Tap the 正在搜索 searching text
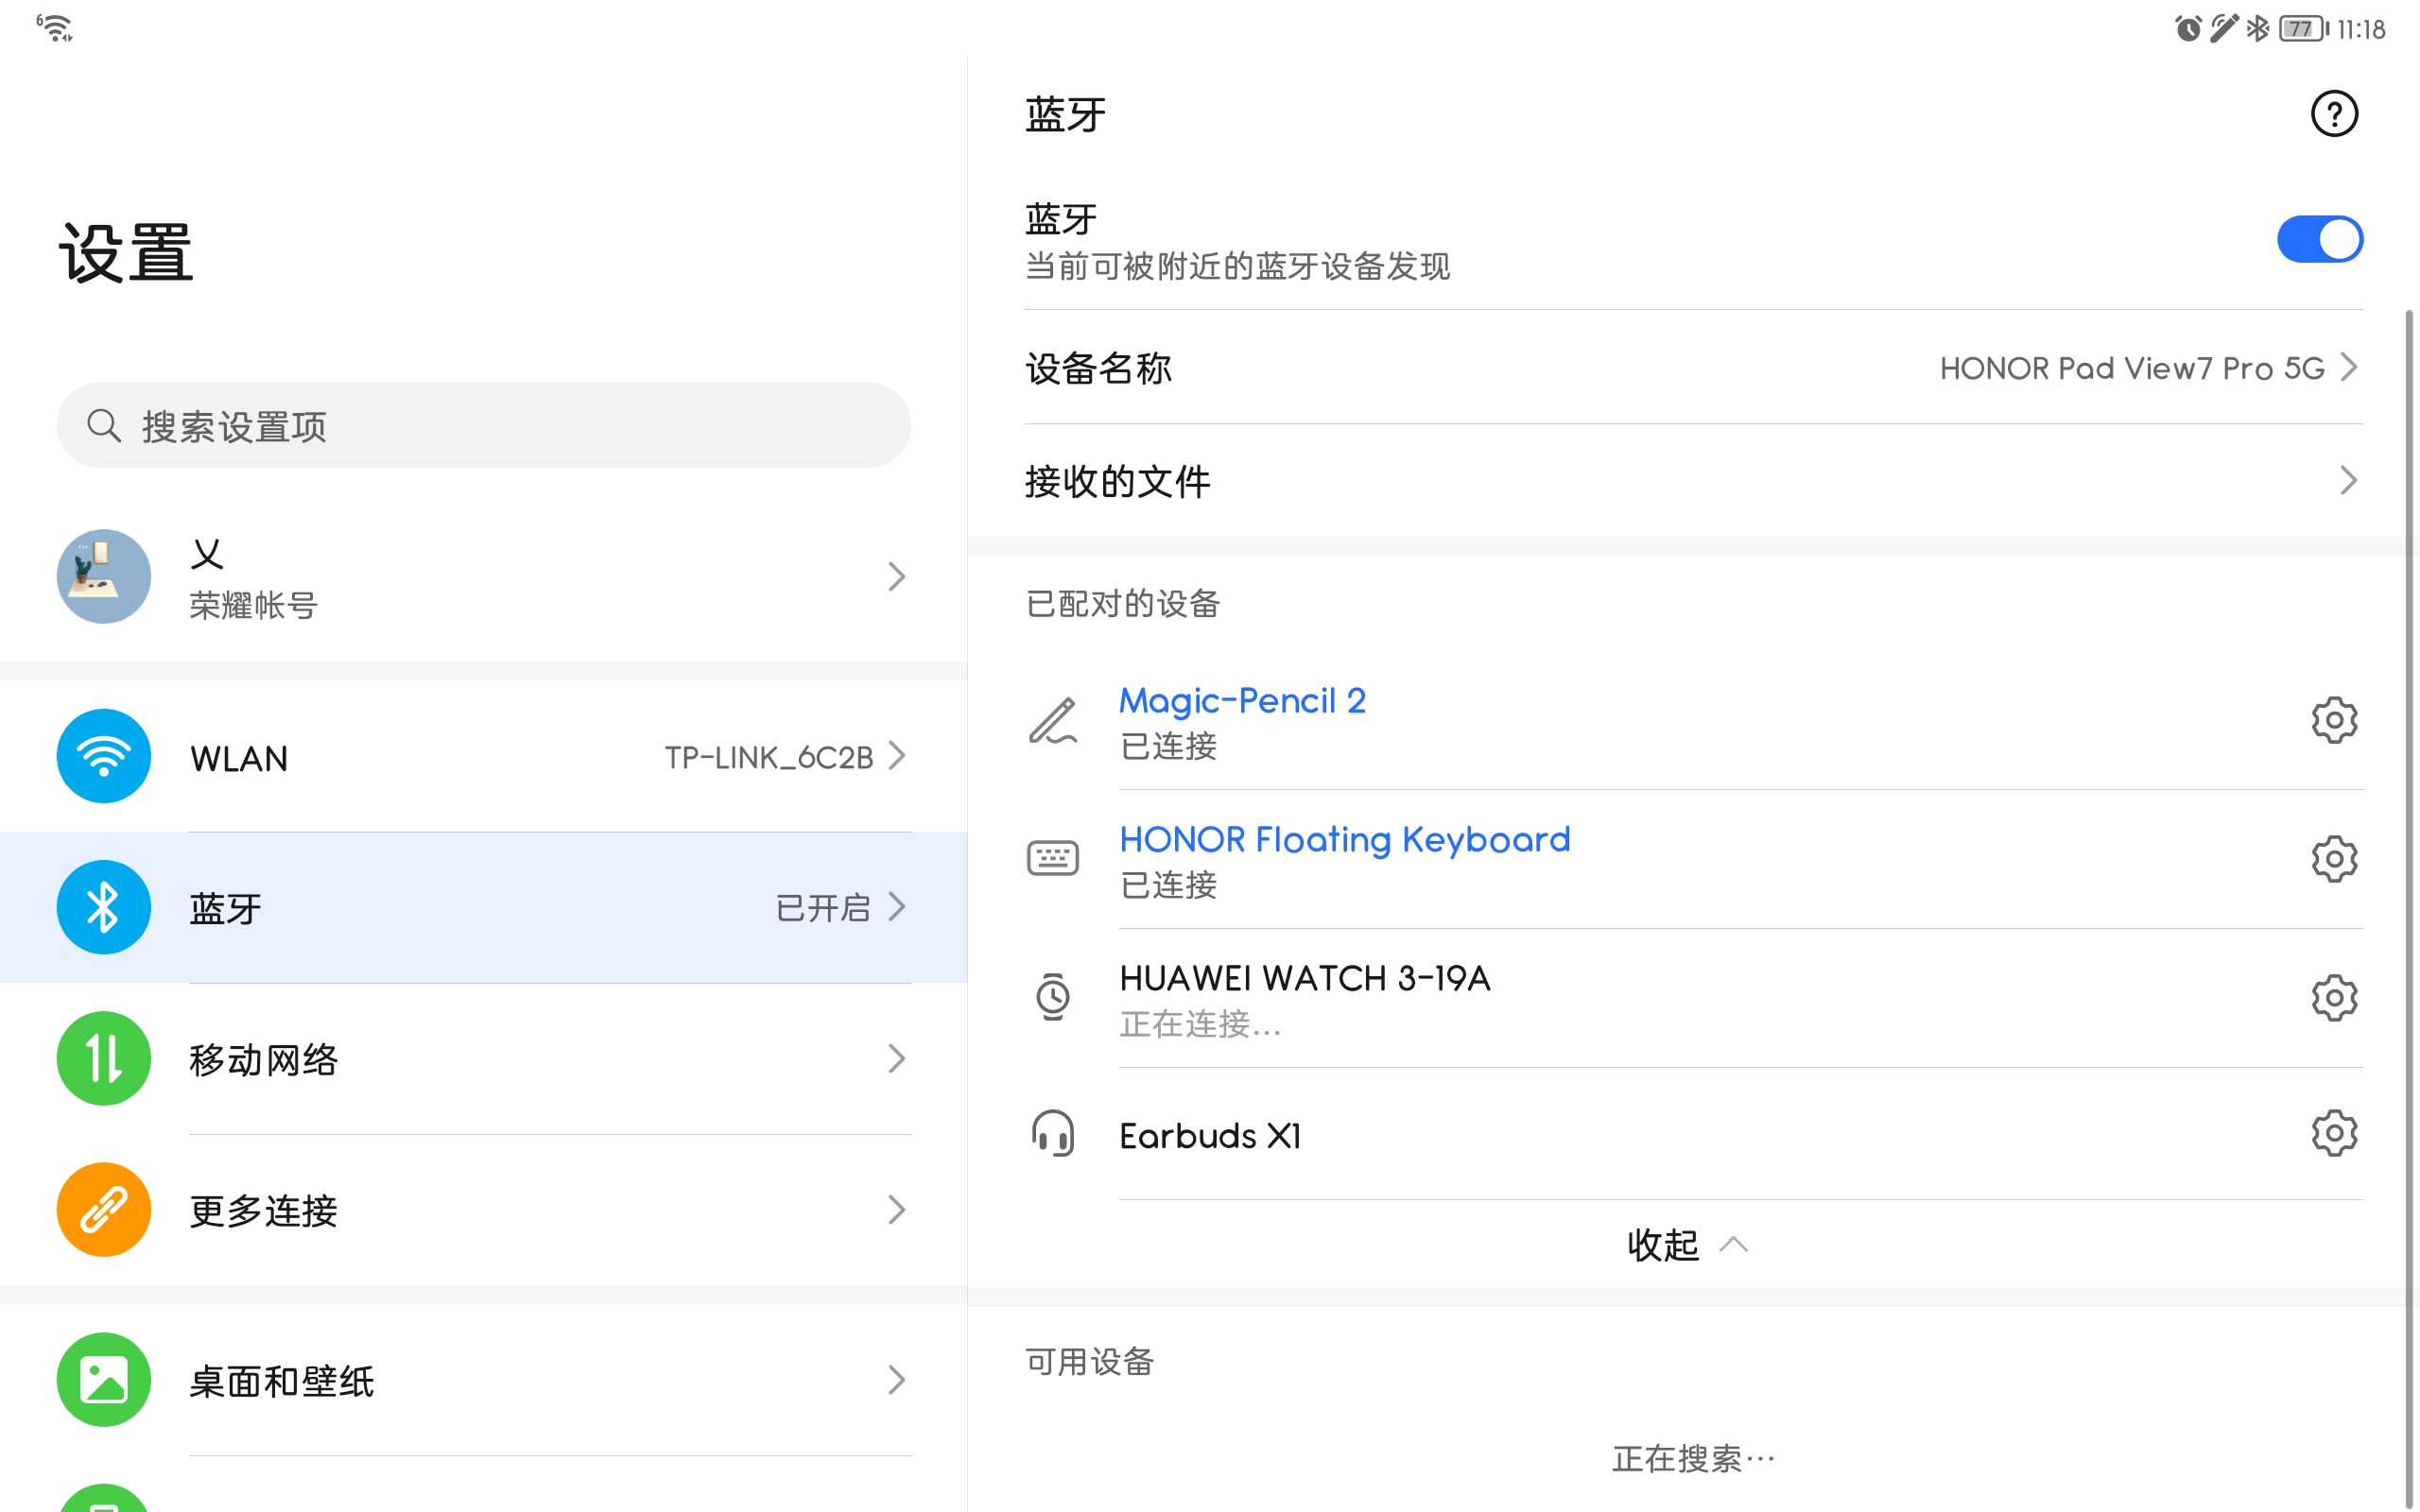Screen dimensions: 2420x1512 tap(1694, 1459)
